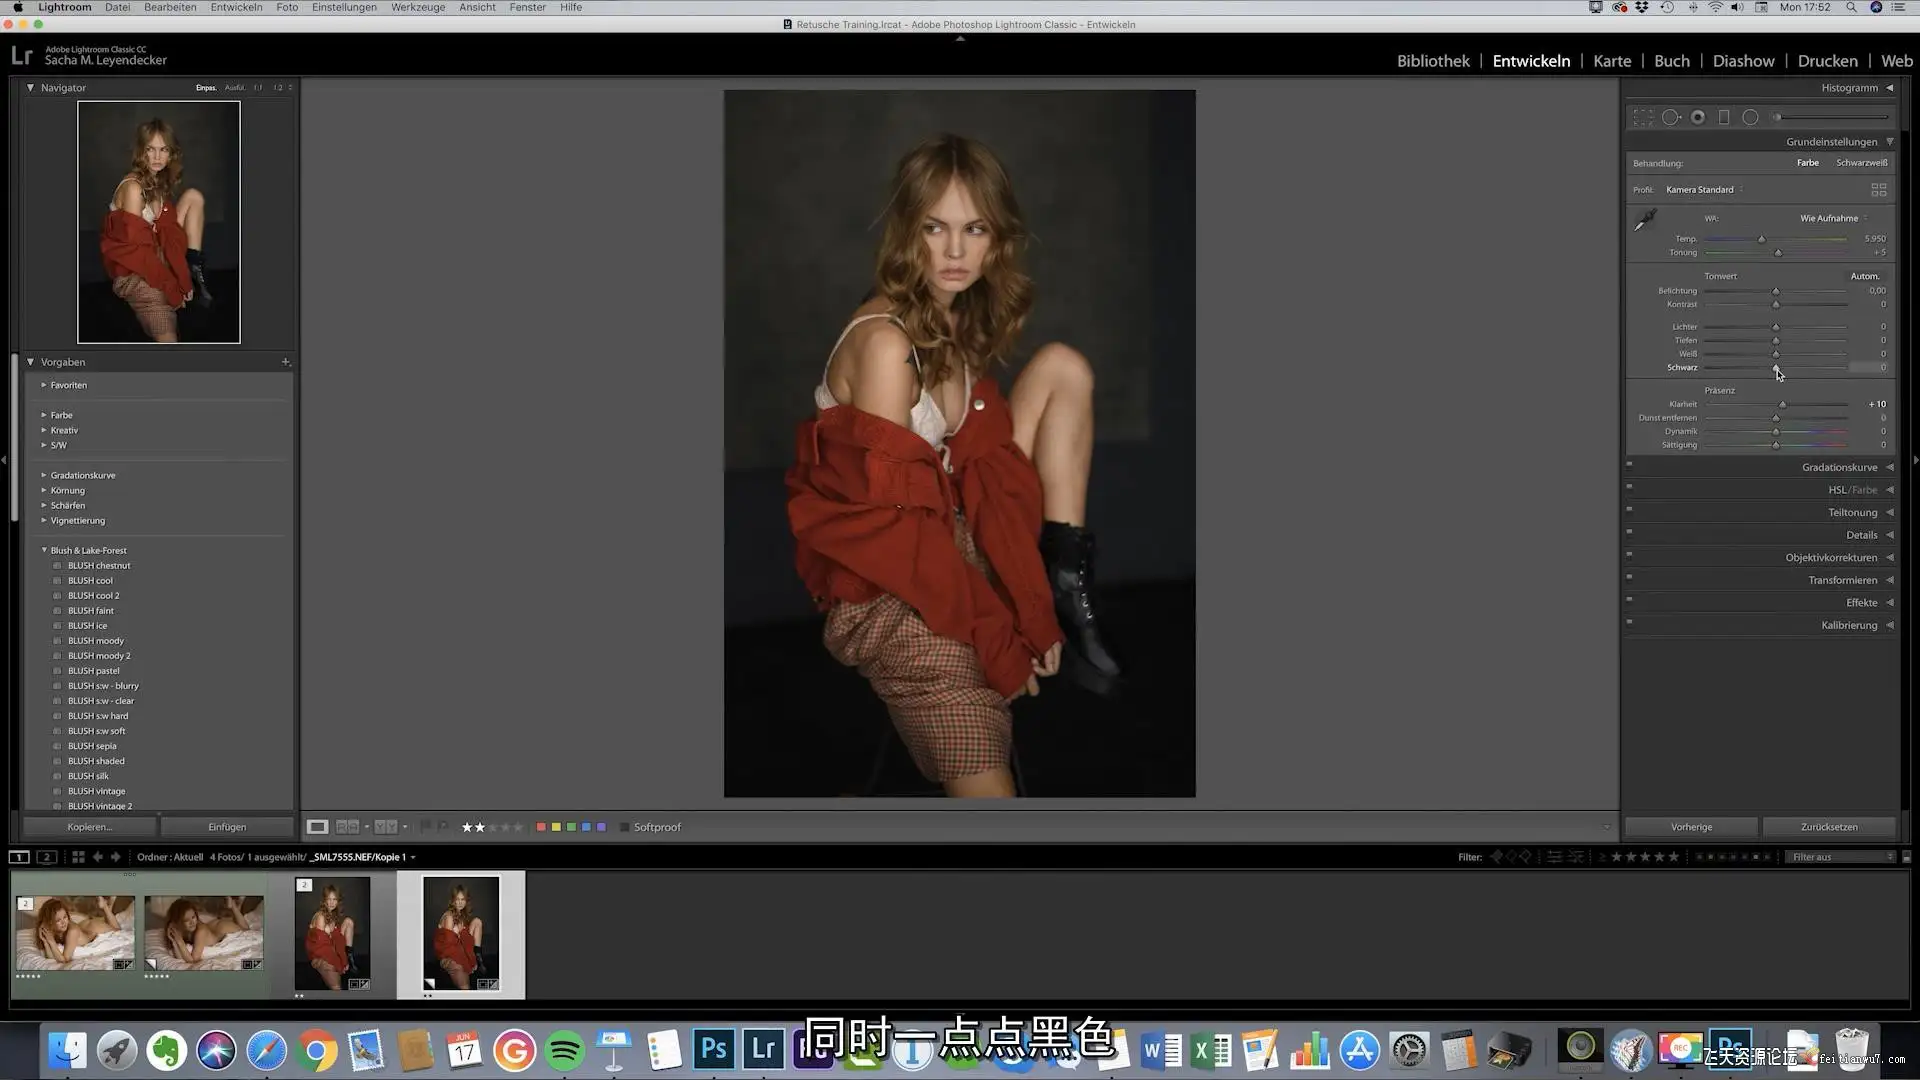
Task: Pick the white balance eyedropper
Action: coord(1645,220)
